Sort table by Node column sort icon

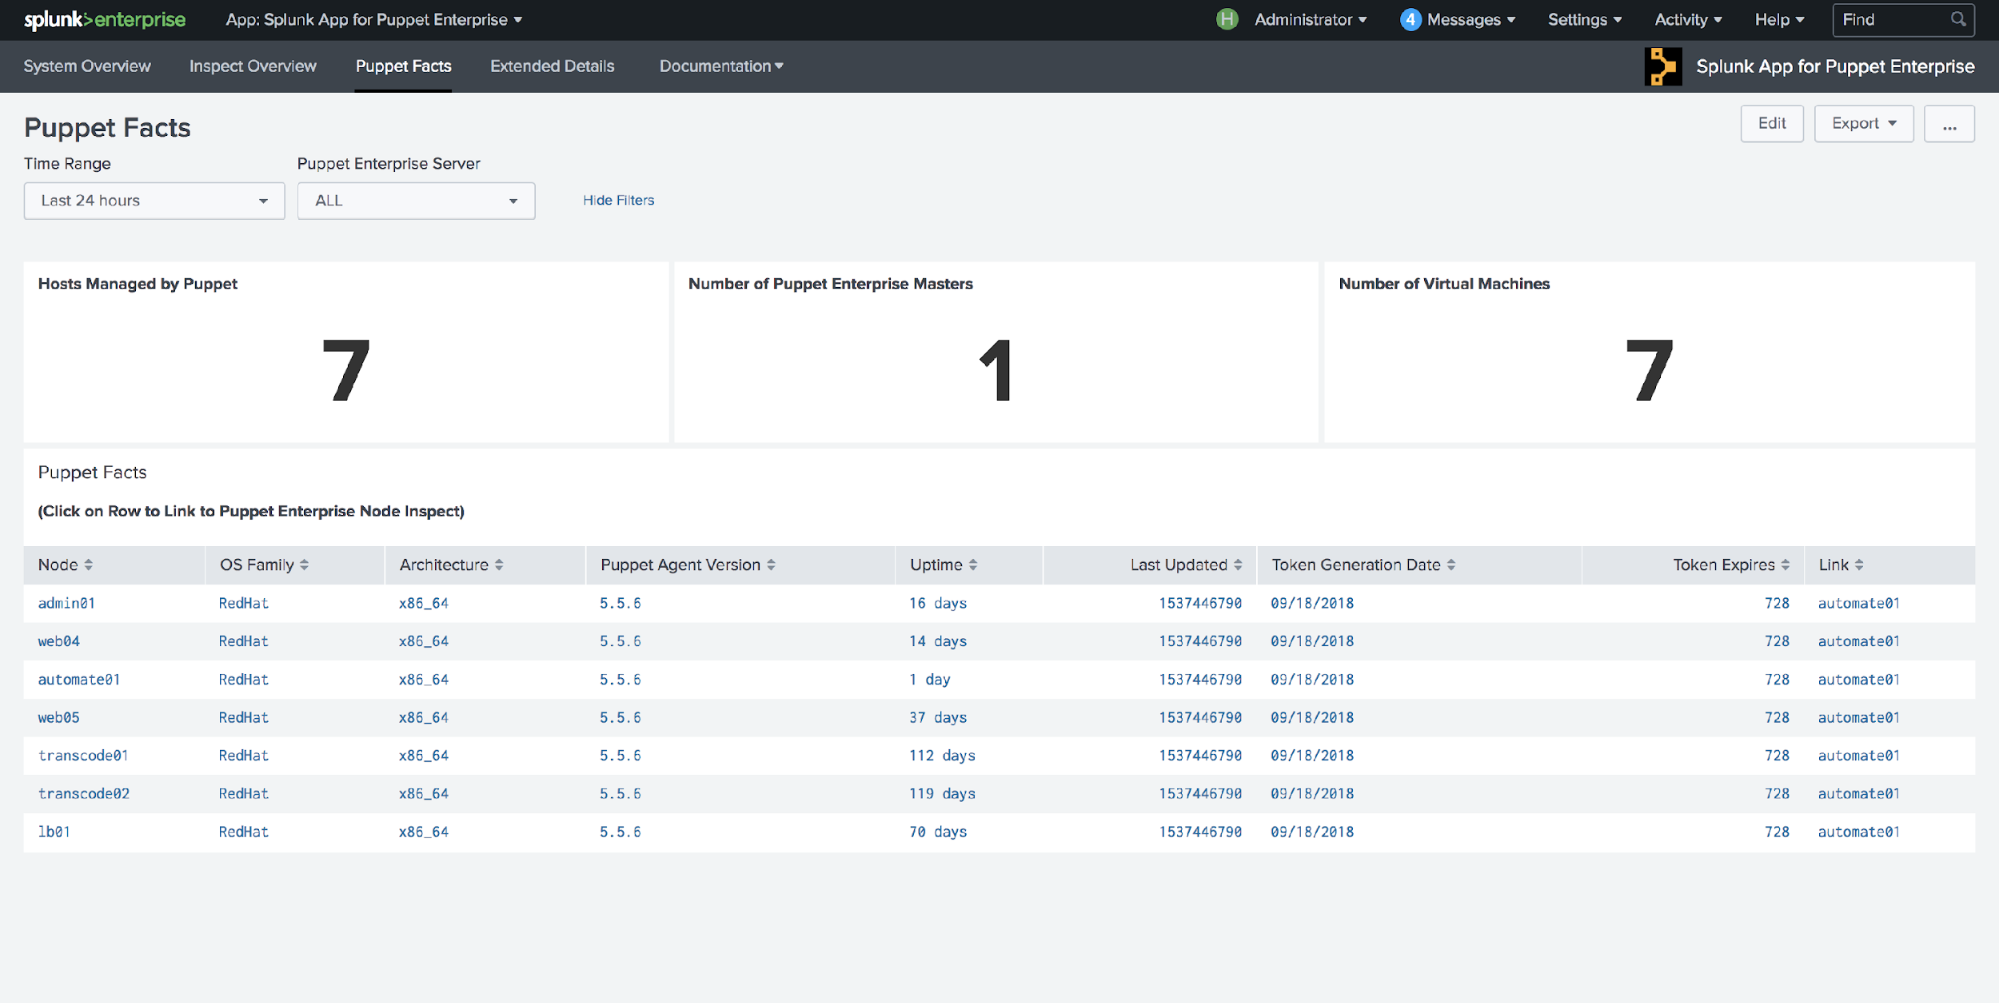[88, 565]
